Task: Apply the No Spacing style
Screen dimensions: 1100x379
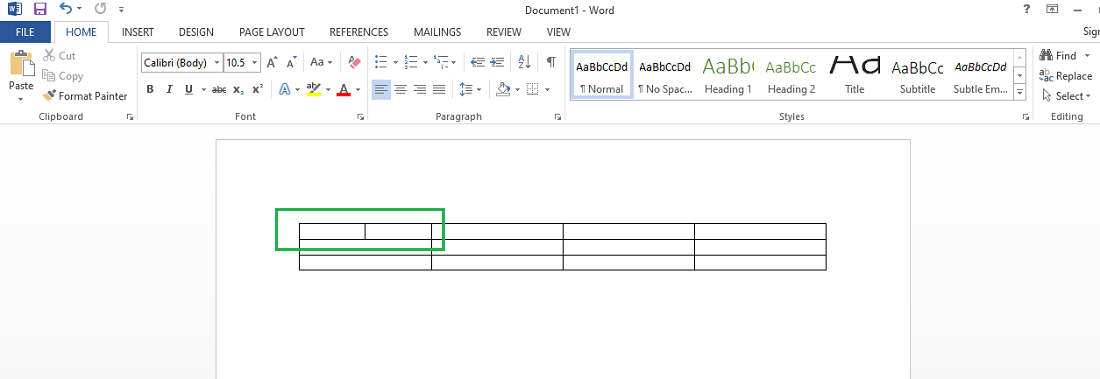Action: pyautogui.click(x=665, y=75)
